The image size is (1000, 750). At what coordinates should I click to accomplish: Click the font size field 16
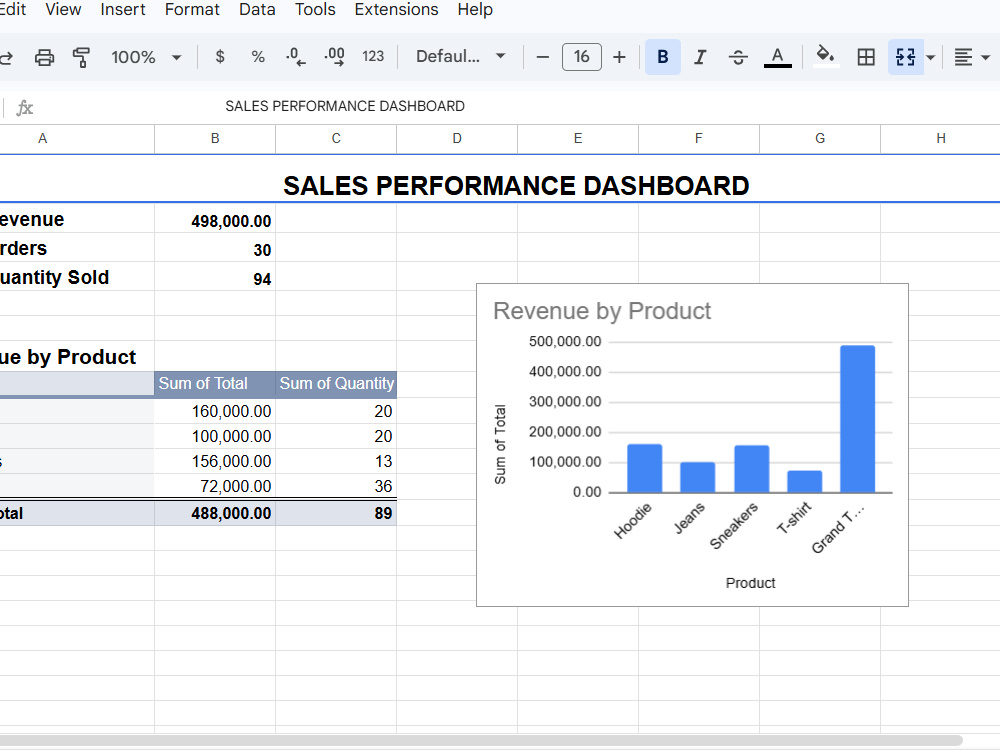pos(582,57)
